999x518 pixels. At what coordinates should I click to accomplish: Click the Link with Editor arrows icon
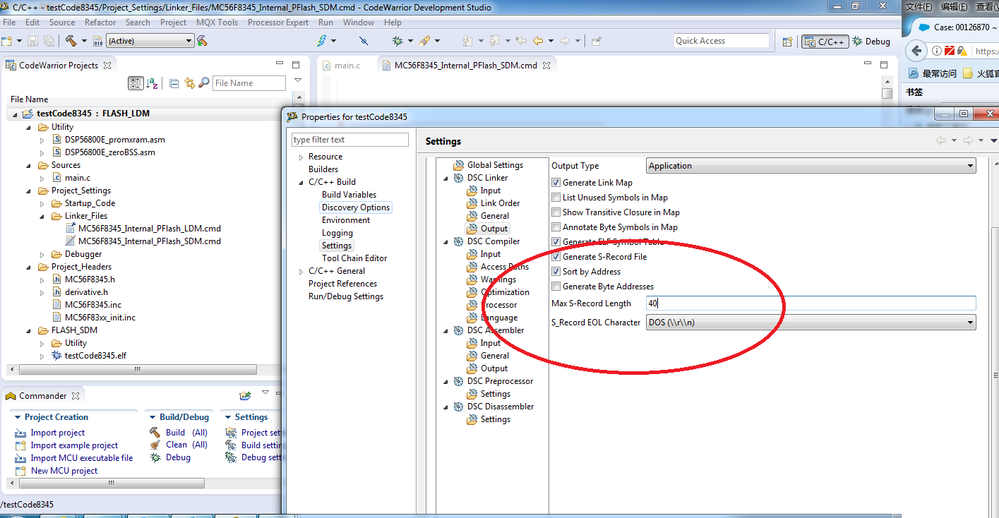(x=189, y=83)
